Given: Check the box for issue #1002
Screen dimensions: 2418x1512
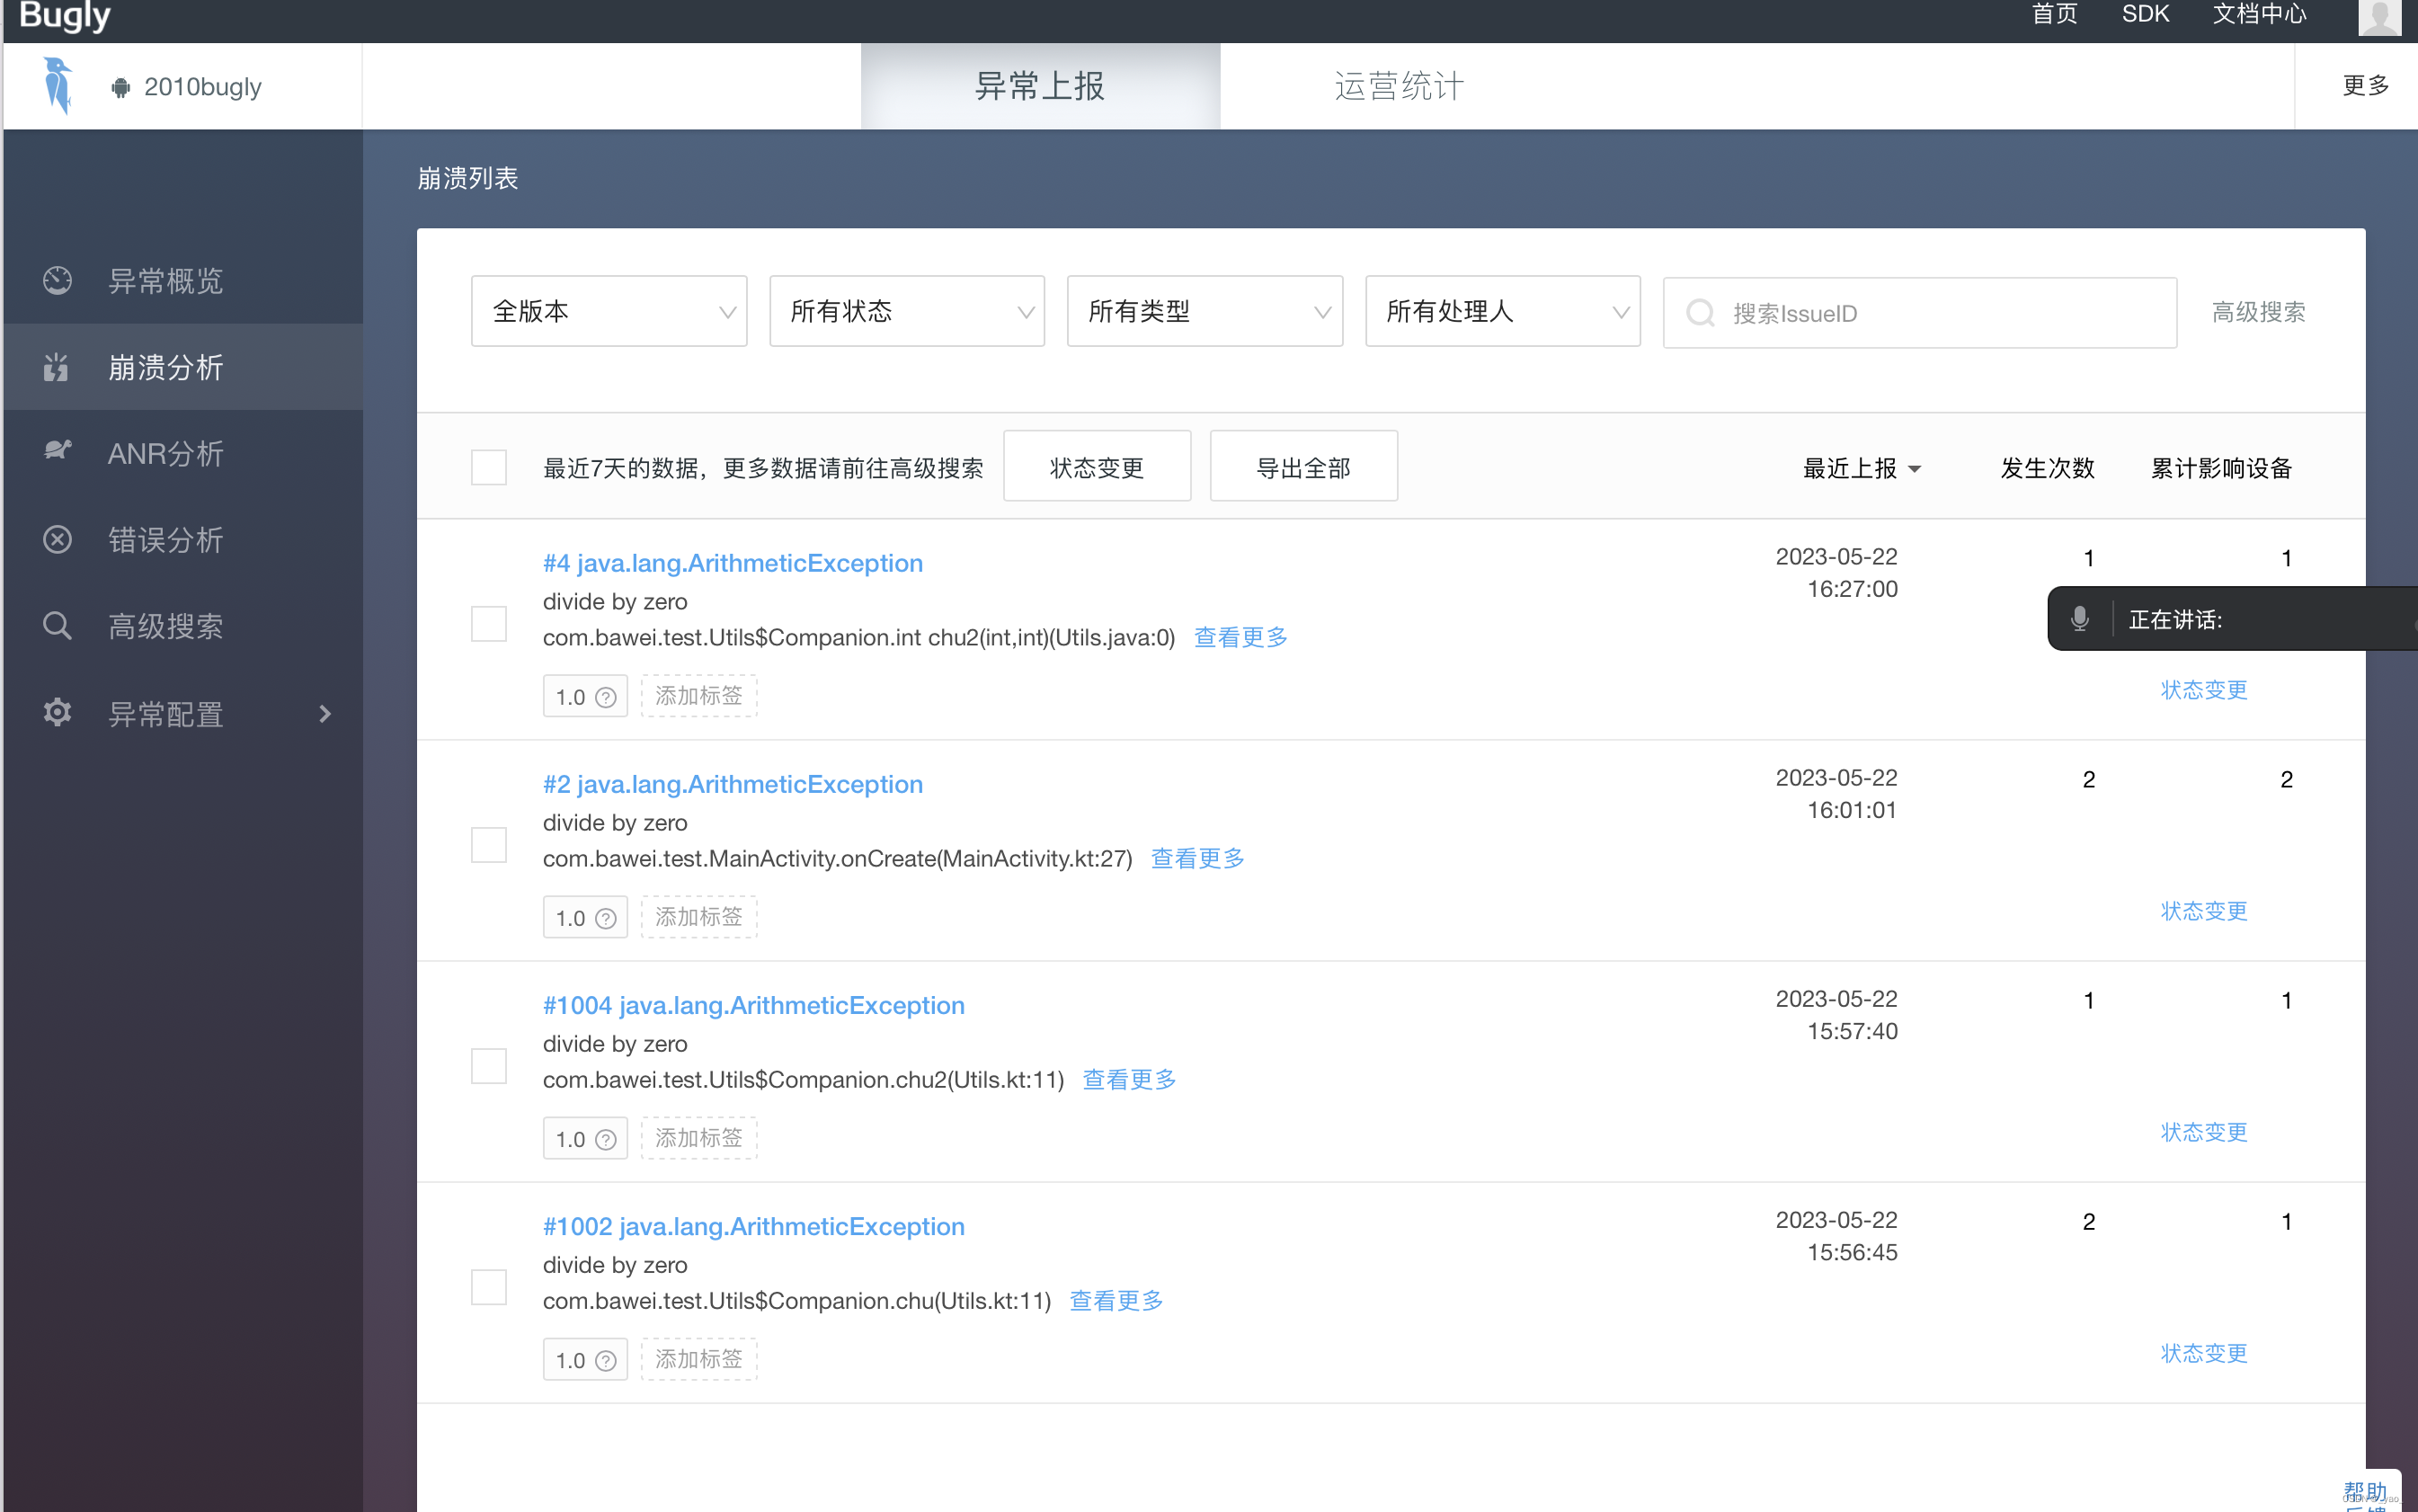Looking at the screenshot, I should [489, 1287].
